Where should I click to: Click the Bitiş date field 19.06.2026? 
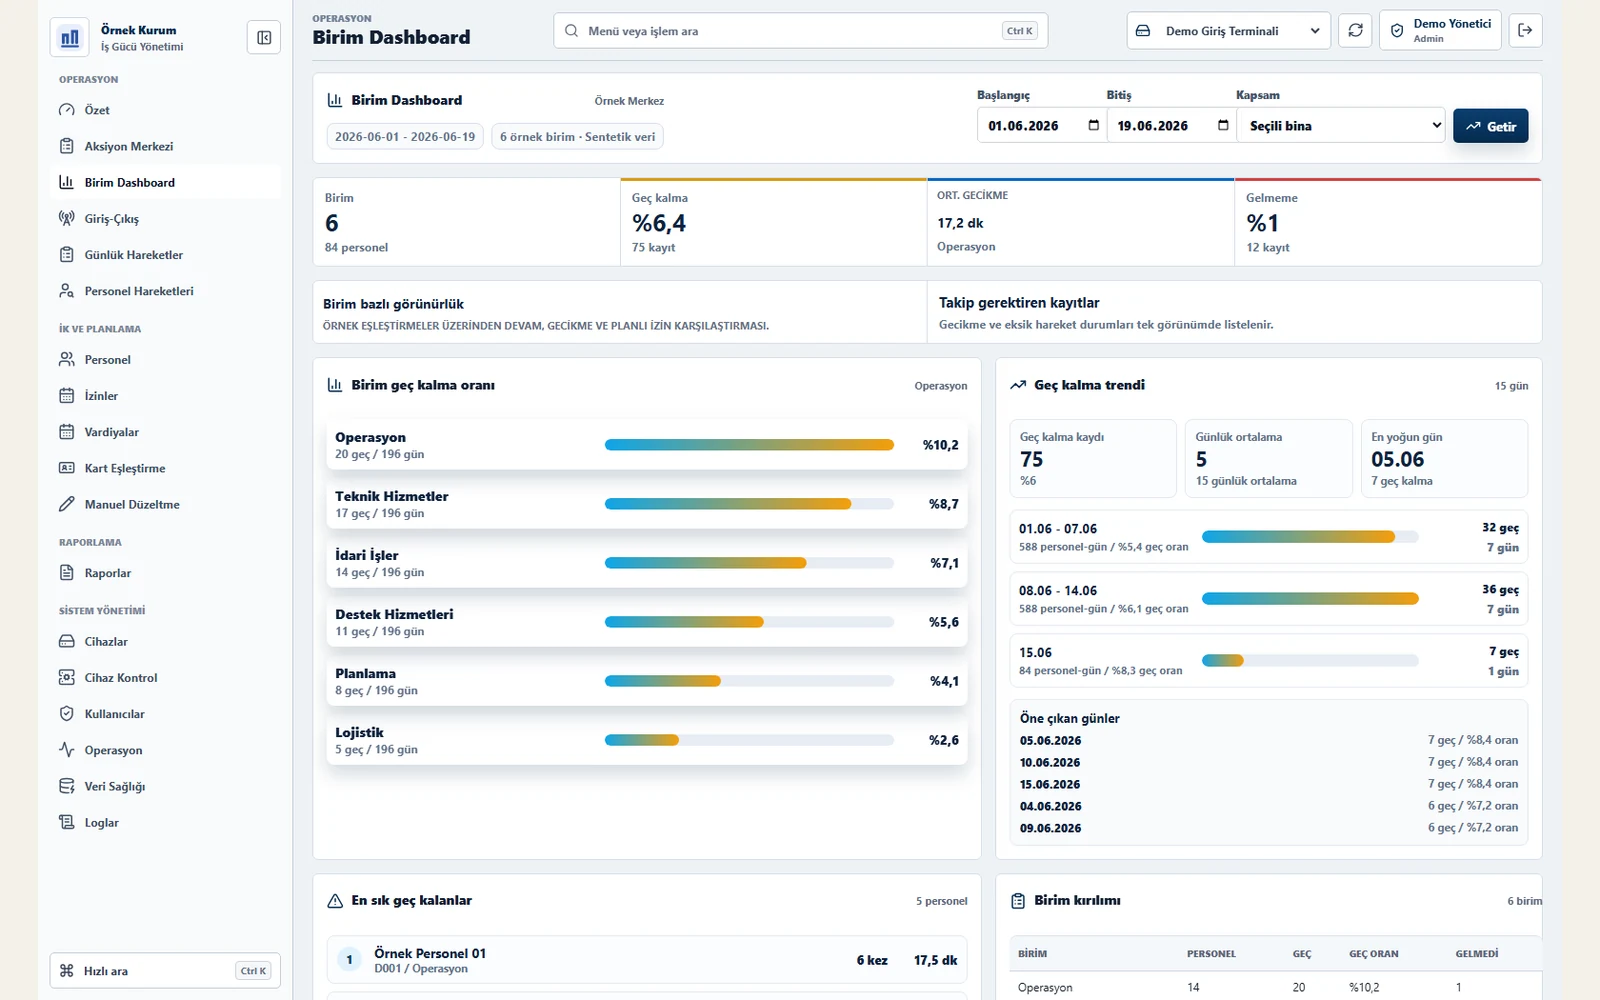pos(1172,126)
